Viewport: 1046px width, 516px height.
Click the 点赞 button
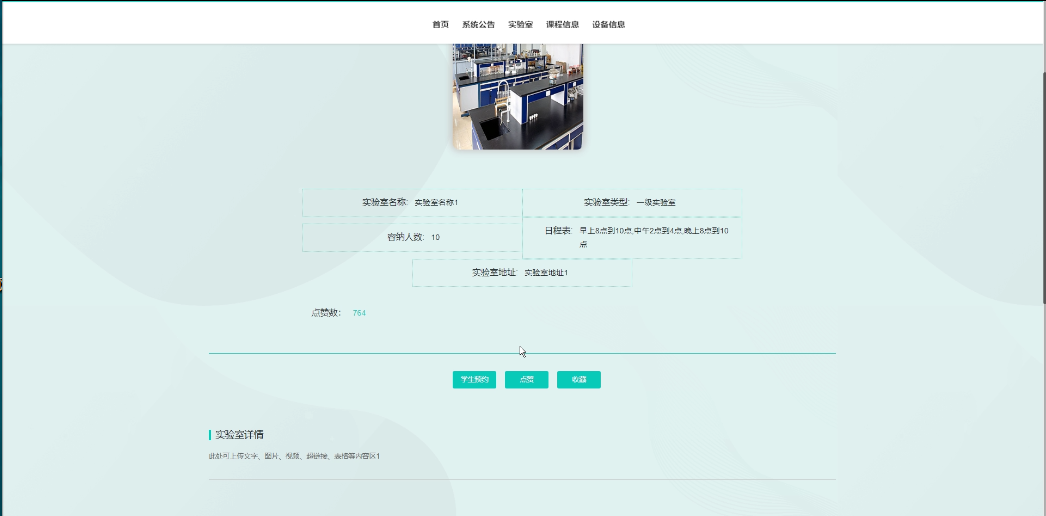click(526, 380)
